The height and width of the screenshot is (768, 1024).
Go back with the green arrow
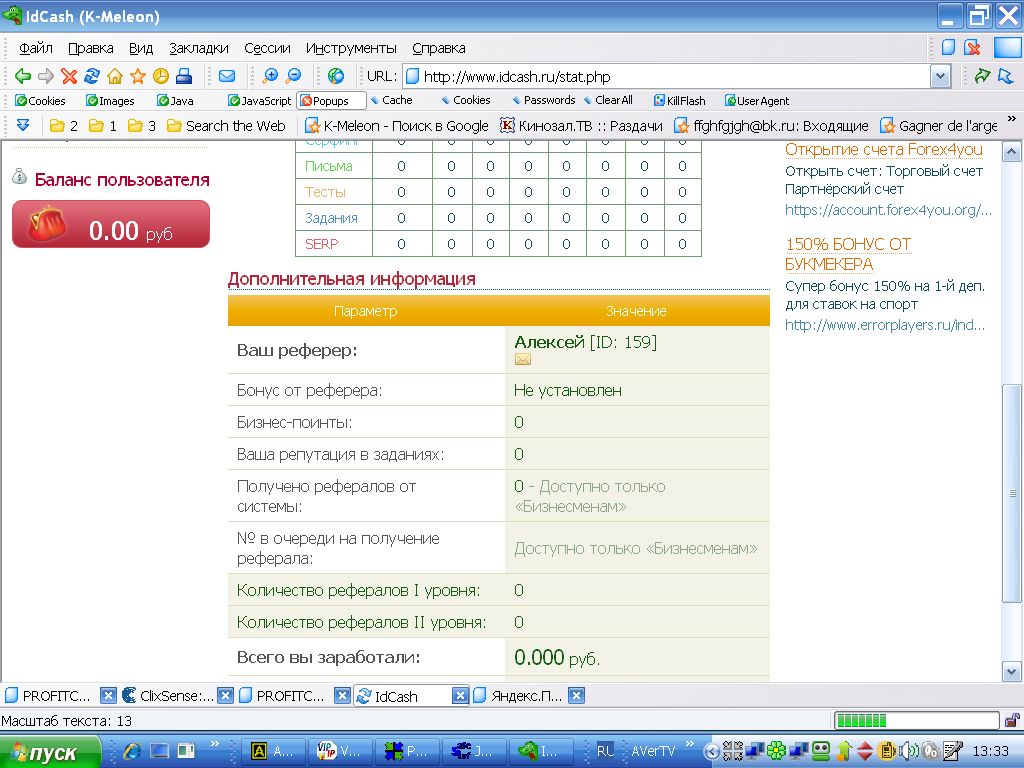tap(23, 76)
